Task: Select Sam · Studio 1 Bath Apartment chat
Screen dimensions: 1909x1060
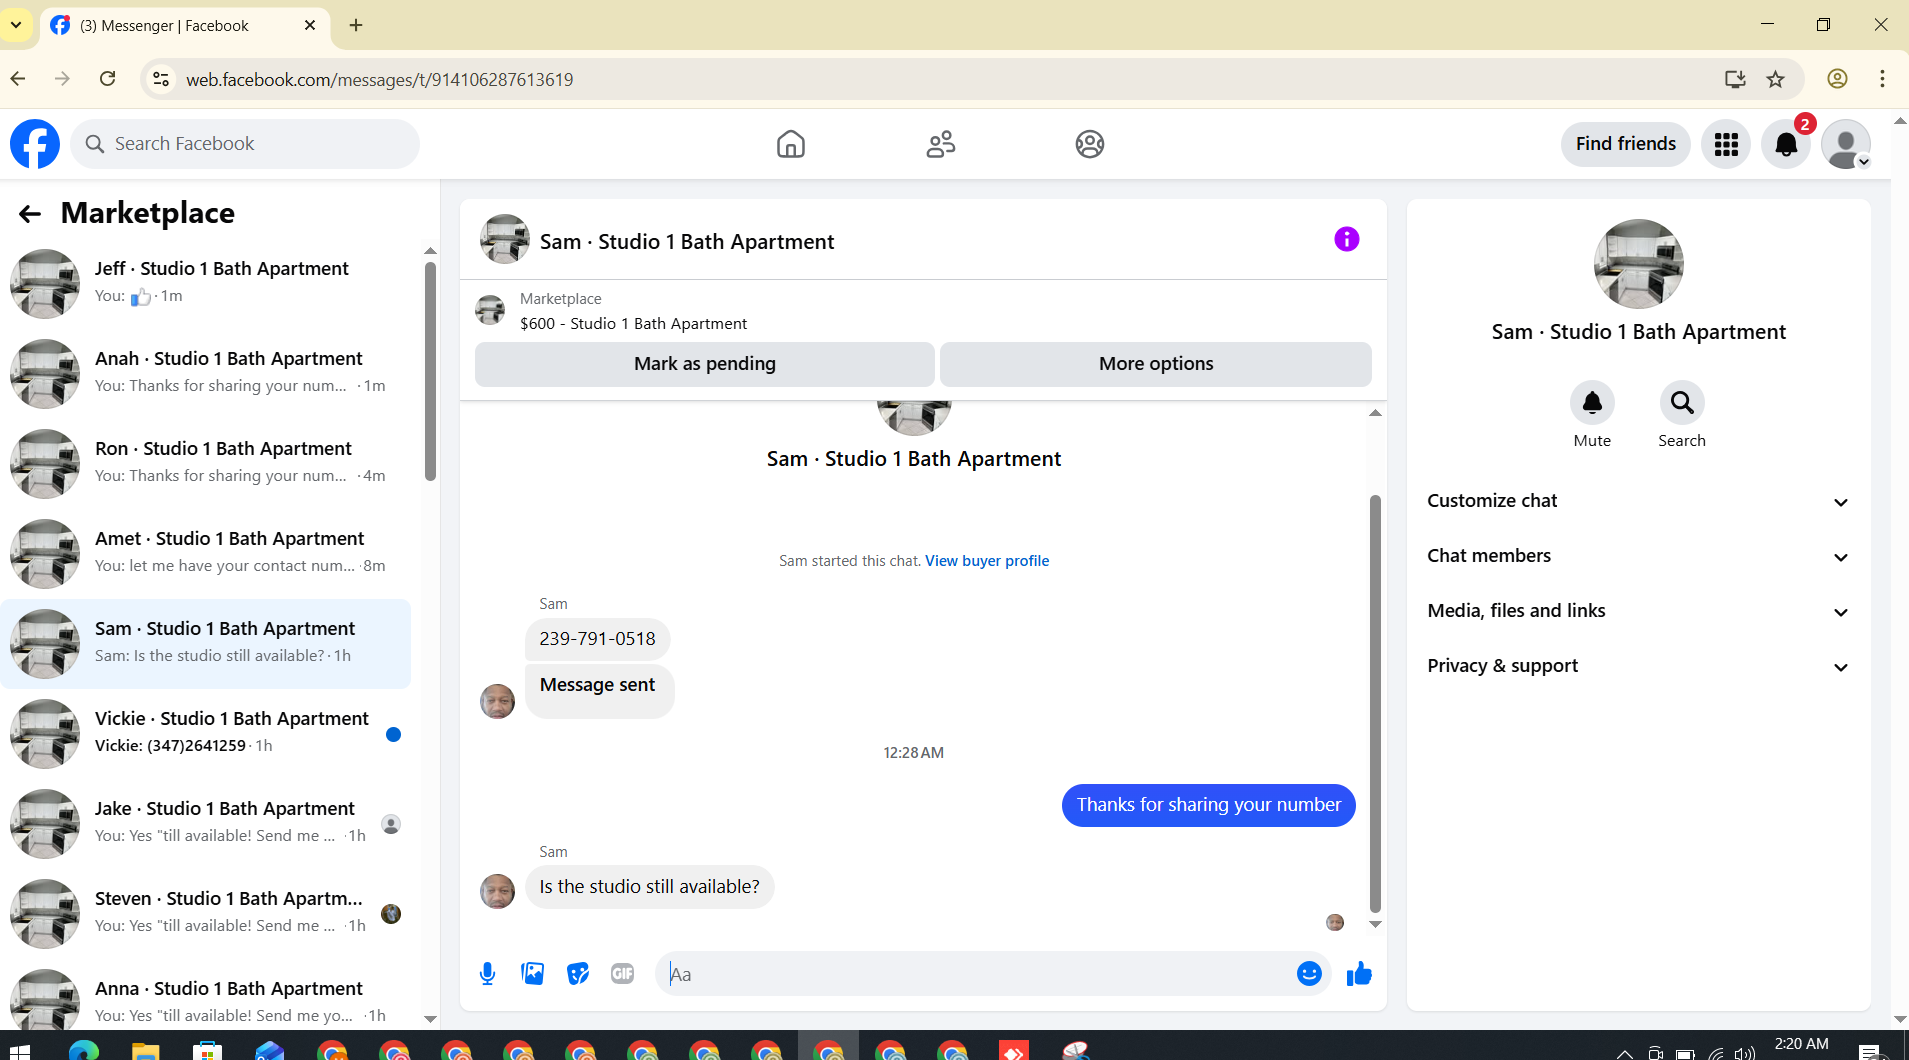Action: (206, 643)
